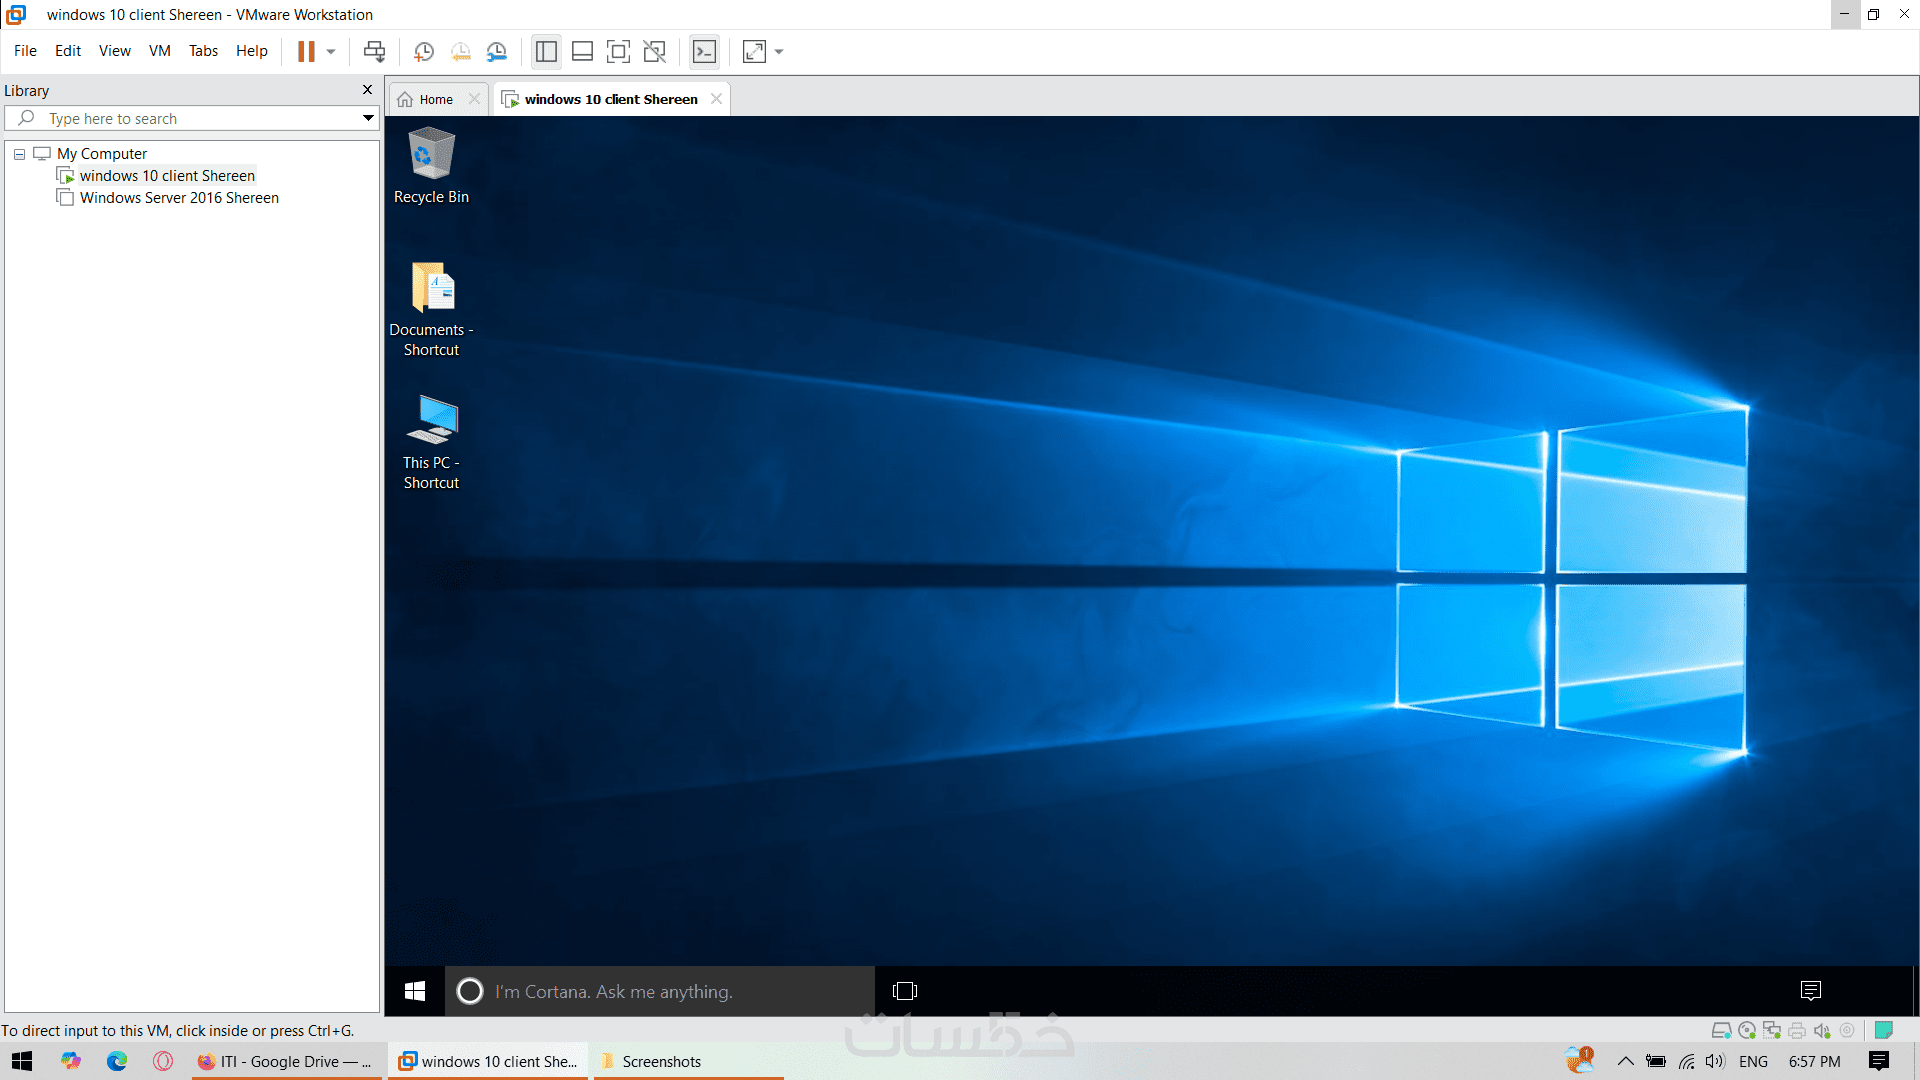Pause the virtual machine
Image resolution: width=1920 pixels, height=1080 pixels.
coord(306,51)
